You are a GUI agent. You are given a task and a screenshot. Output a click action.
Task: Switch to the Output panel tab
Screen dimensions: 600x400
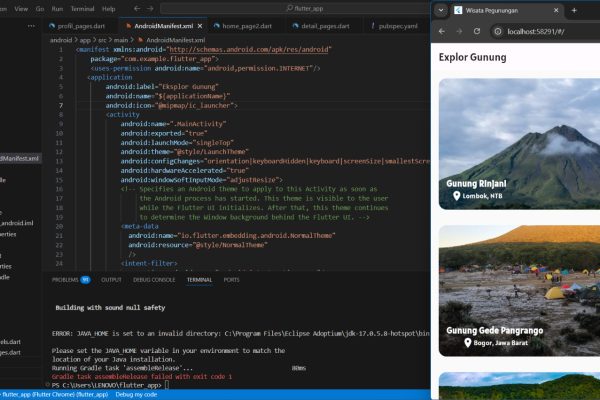click(x=111, y=280)
